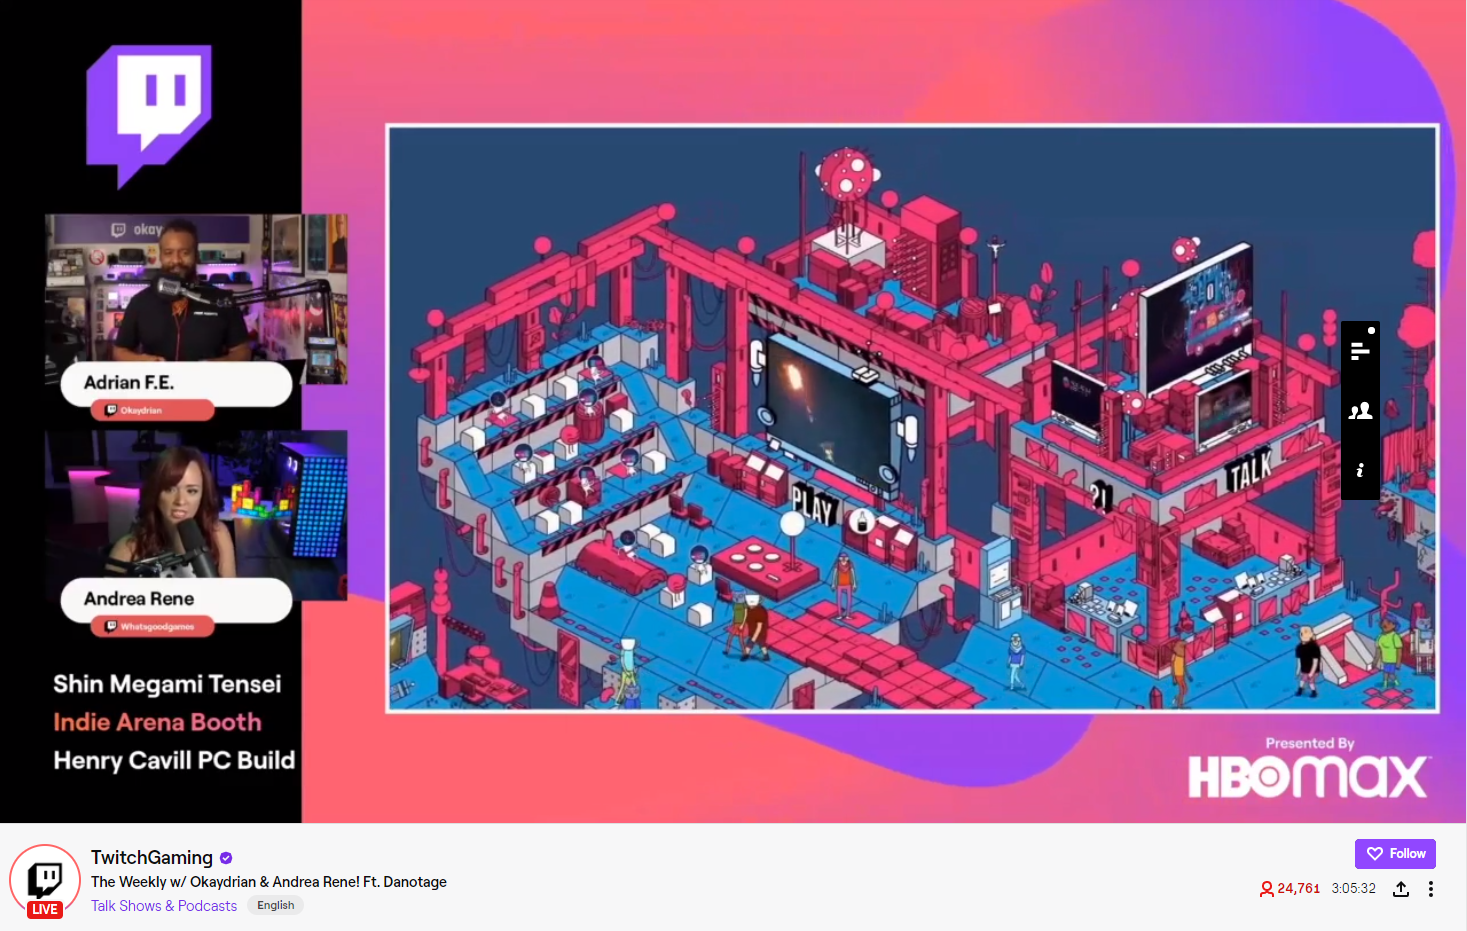Screen dimensions: 1467x931
Task: Click the Okaydrian channel tag
Action: click(153, 410)
